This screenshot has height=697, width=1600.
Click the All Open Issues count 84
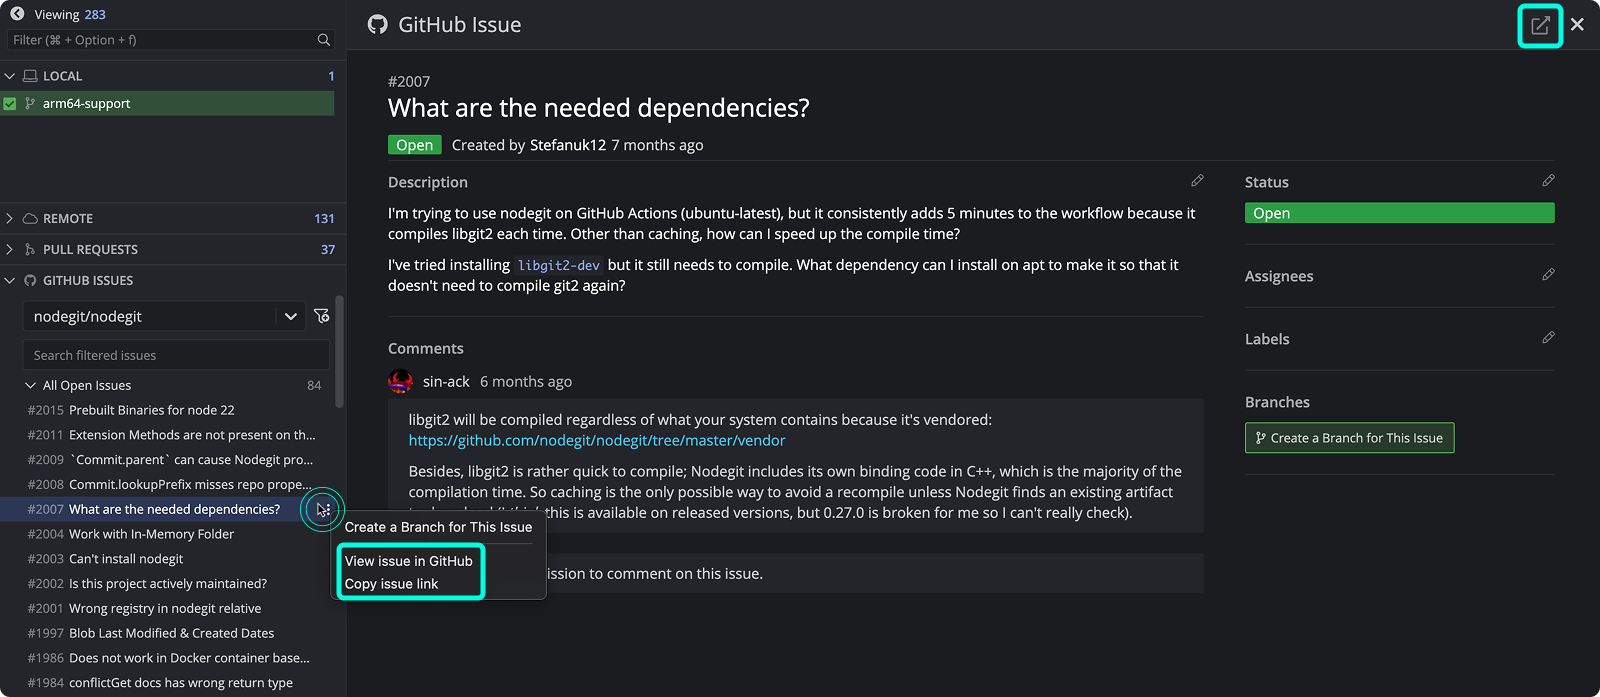[314, 385]
